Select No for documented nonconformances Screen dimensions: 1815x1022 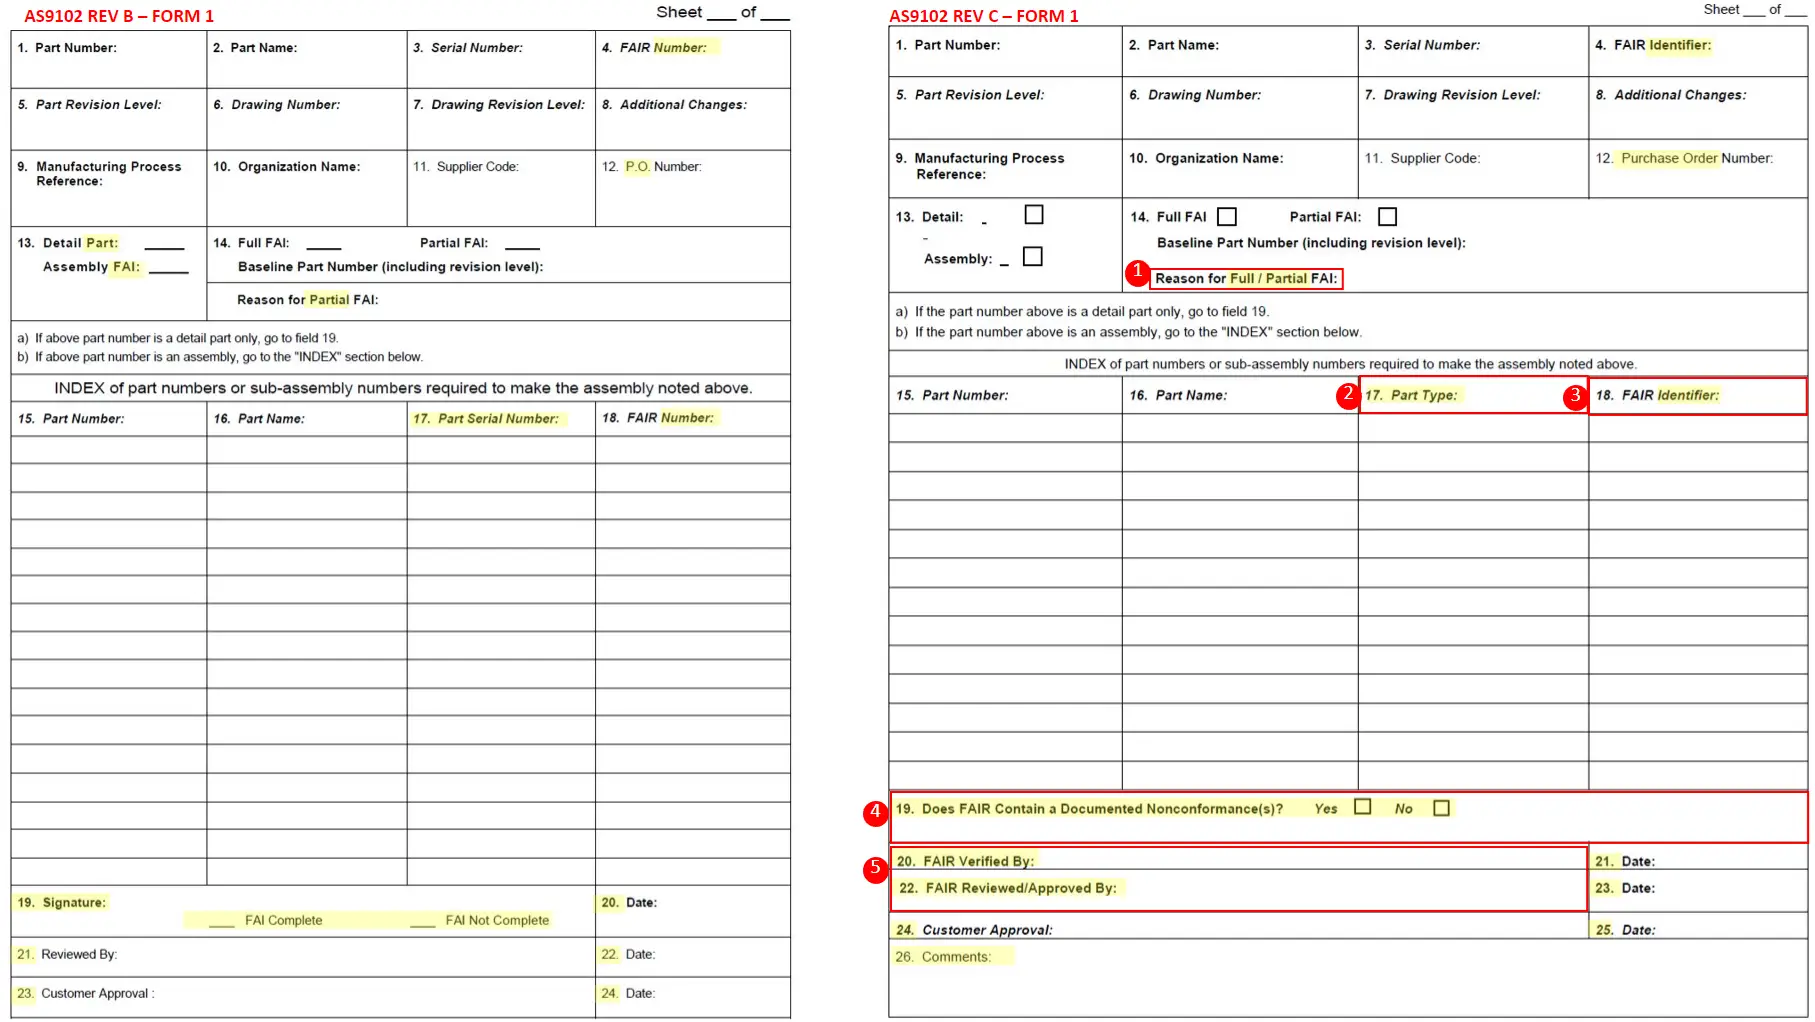tap(1440, 807)
